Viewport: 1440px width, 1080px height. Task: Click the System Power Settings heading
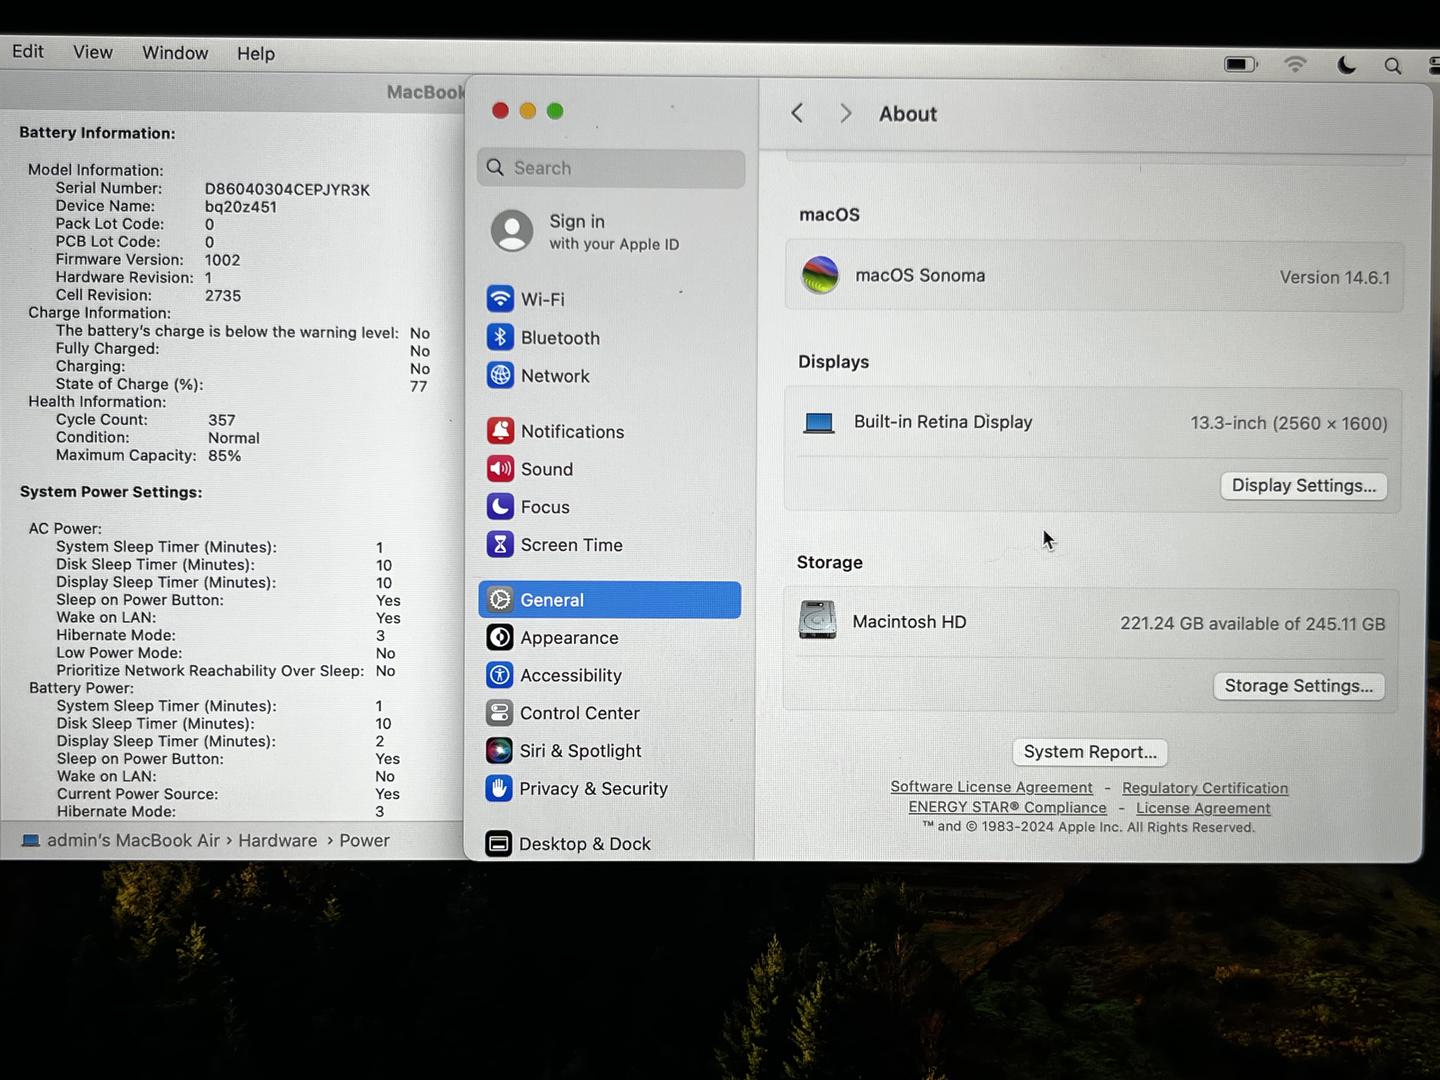click(111, 492)
